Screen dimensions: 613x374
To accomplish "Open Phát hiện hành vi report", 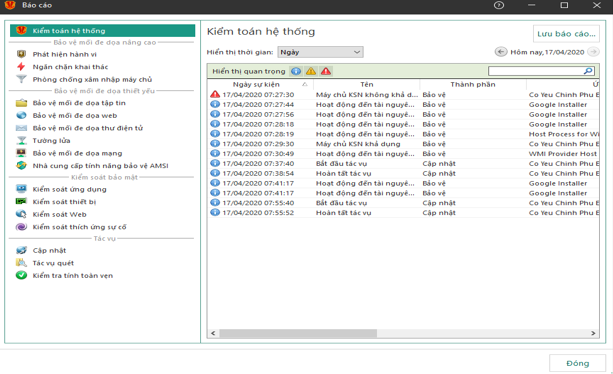I will click(x=65, y=54).
